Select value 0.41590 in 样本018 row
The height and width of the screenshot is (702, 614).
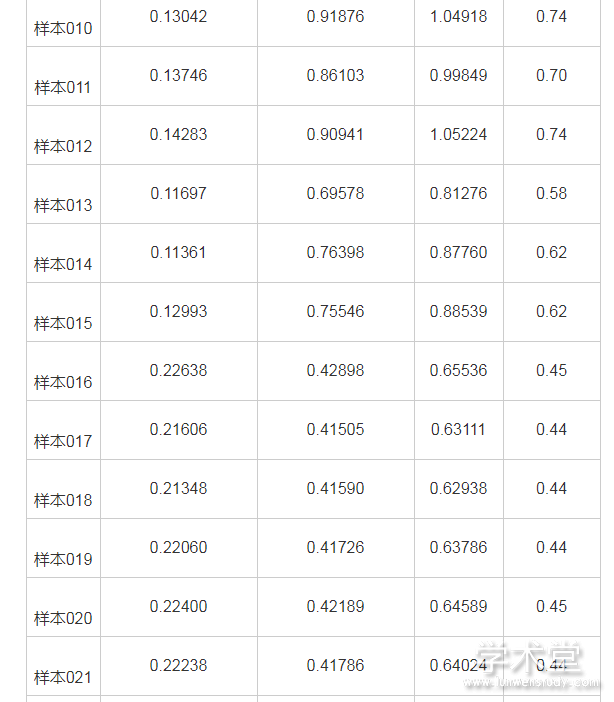click(335, 488)
